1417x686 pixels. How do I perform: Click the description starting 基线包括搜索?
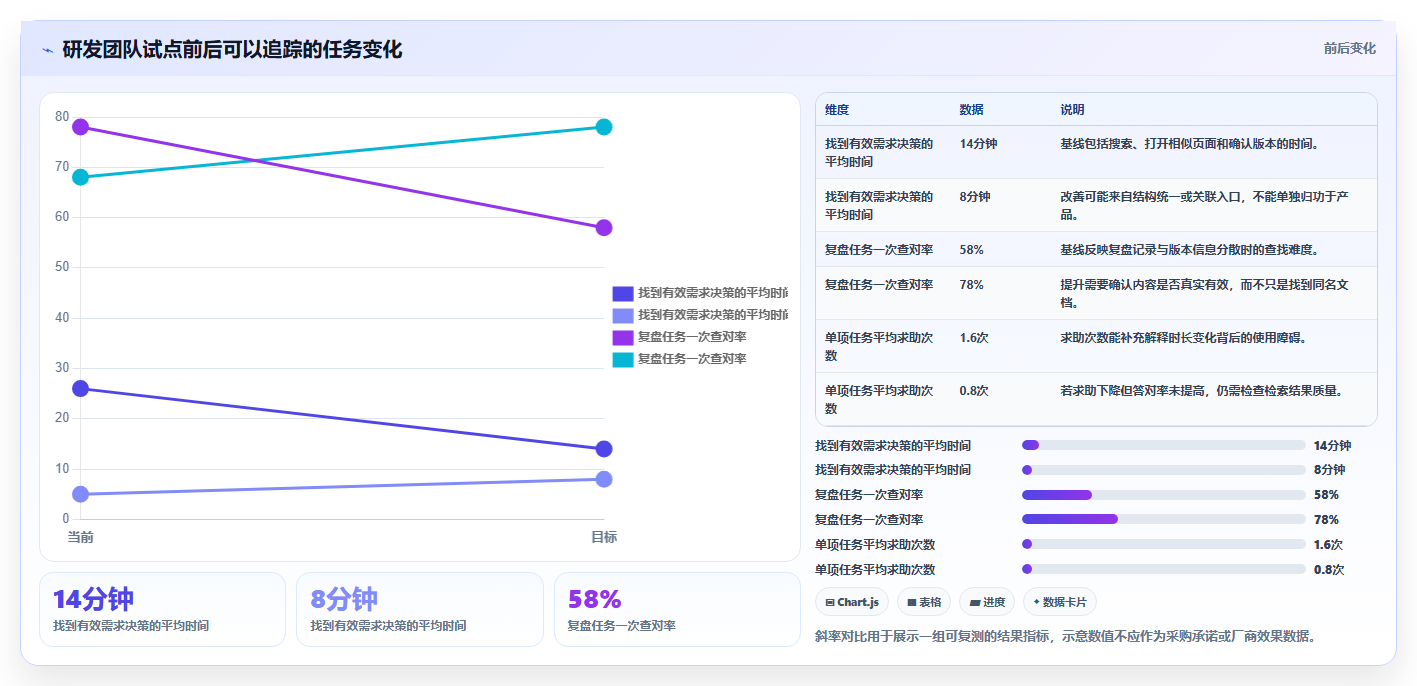pyautogui.click(x=1190, y=144)
